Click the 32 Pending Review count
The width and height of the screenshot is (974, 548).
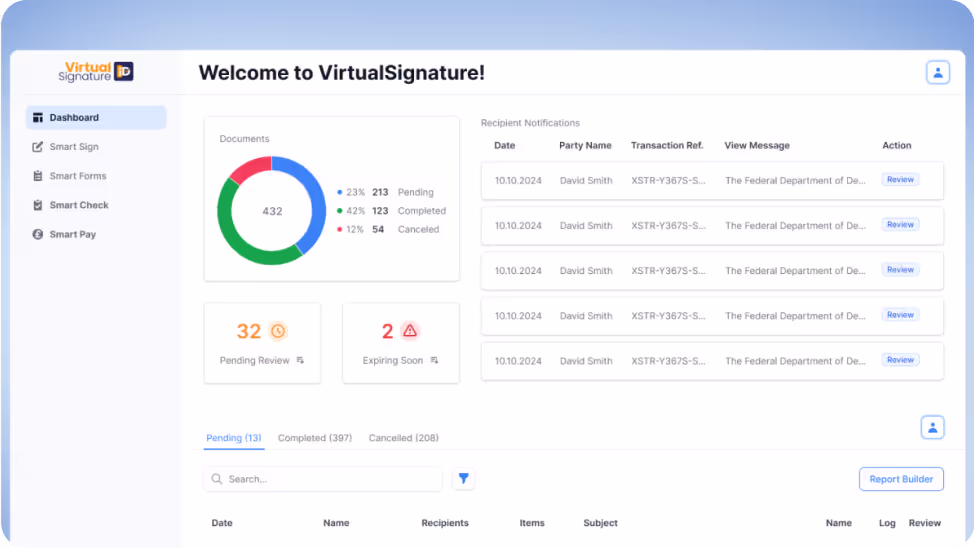point(248,331)
